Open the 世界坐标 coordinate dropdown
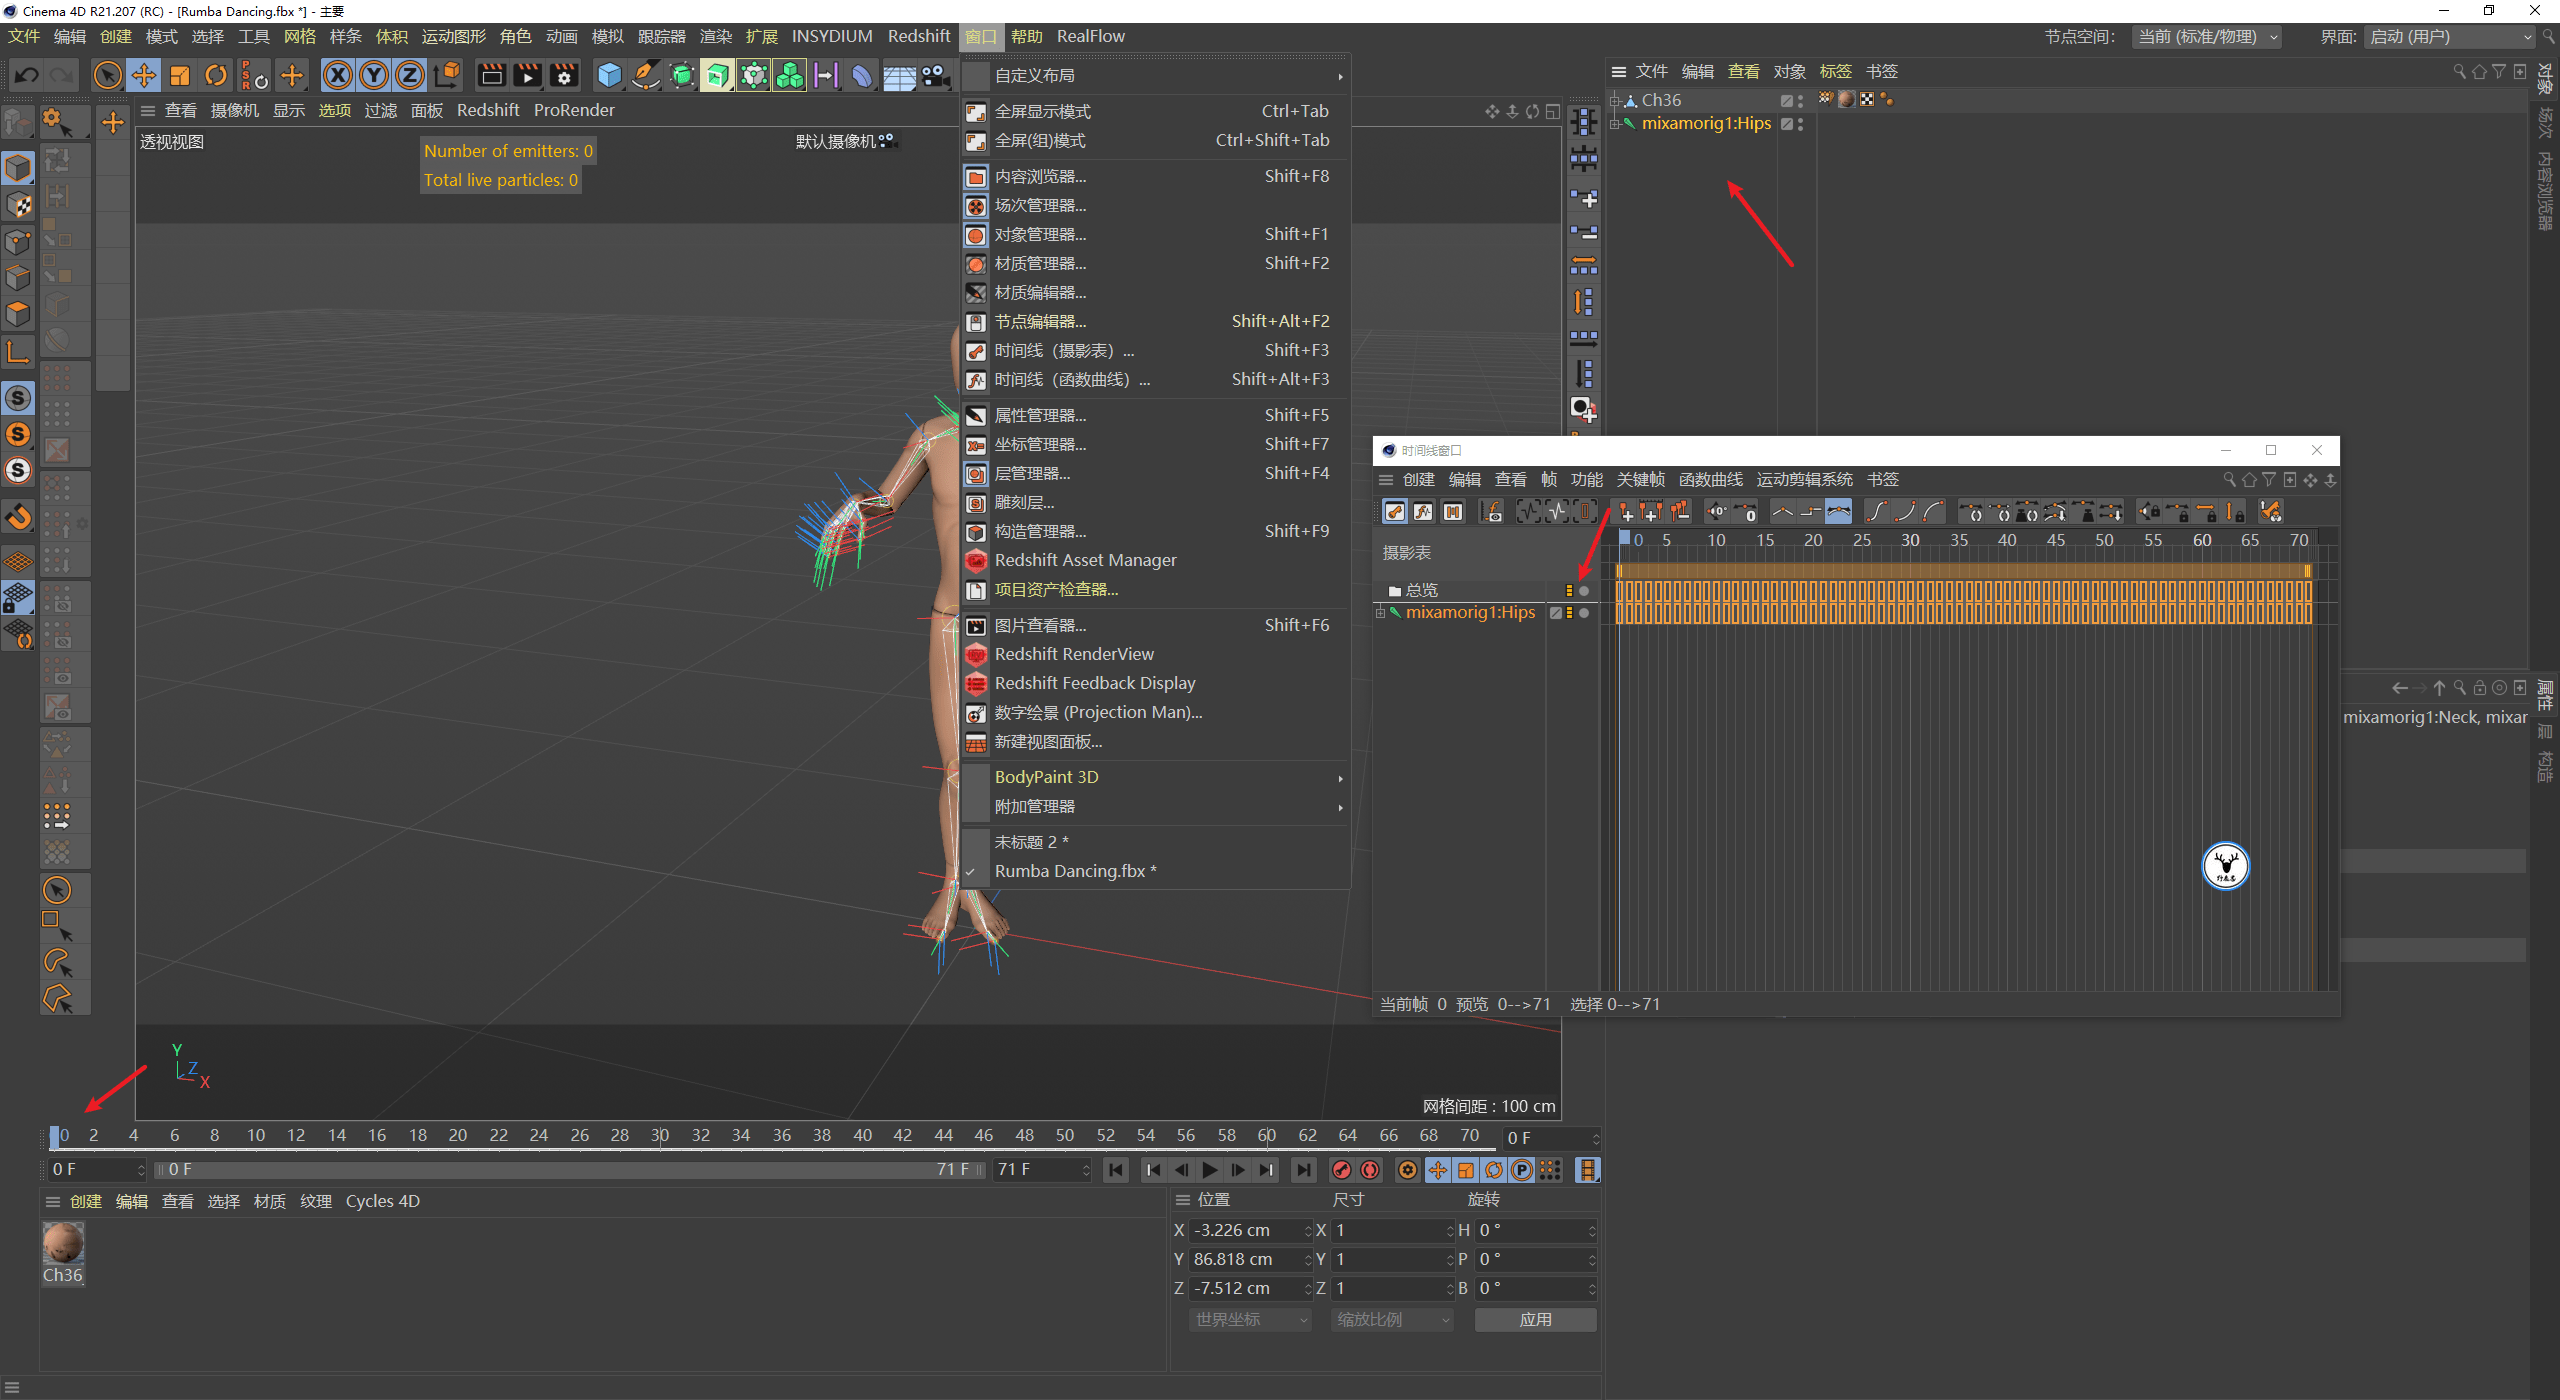Viewport: 2560px width, 1400px height. tap(1248, 1319)
